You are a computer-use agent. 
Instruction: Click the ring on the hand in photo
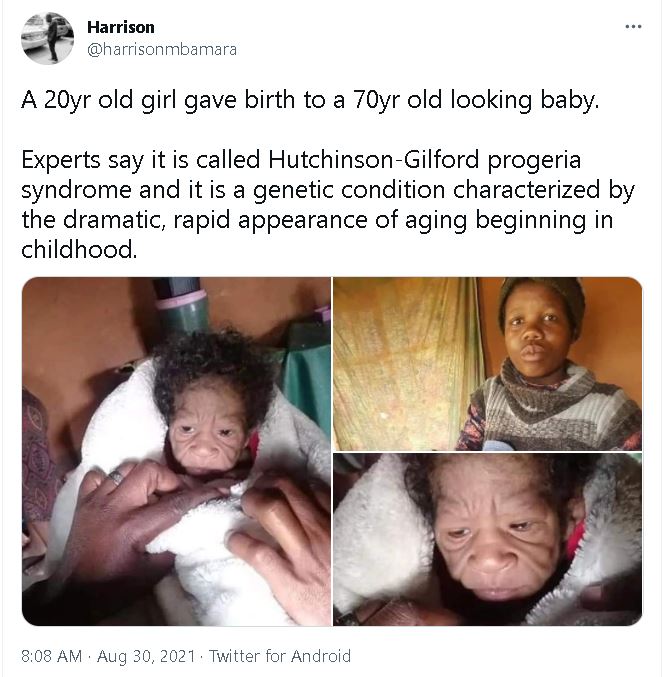[116, 476]
